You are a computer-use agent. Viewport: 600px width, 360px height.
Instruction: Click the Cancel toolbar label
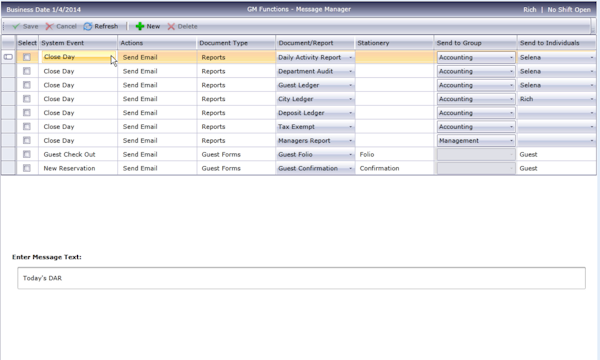point(66,26)
